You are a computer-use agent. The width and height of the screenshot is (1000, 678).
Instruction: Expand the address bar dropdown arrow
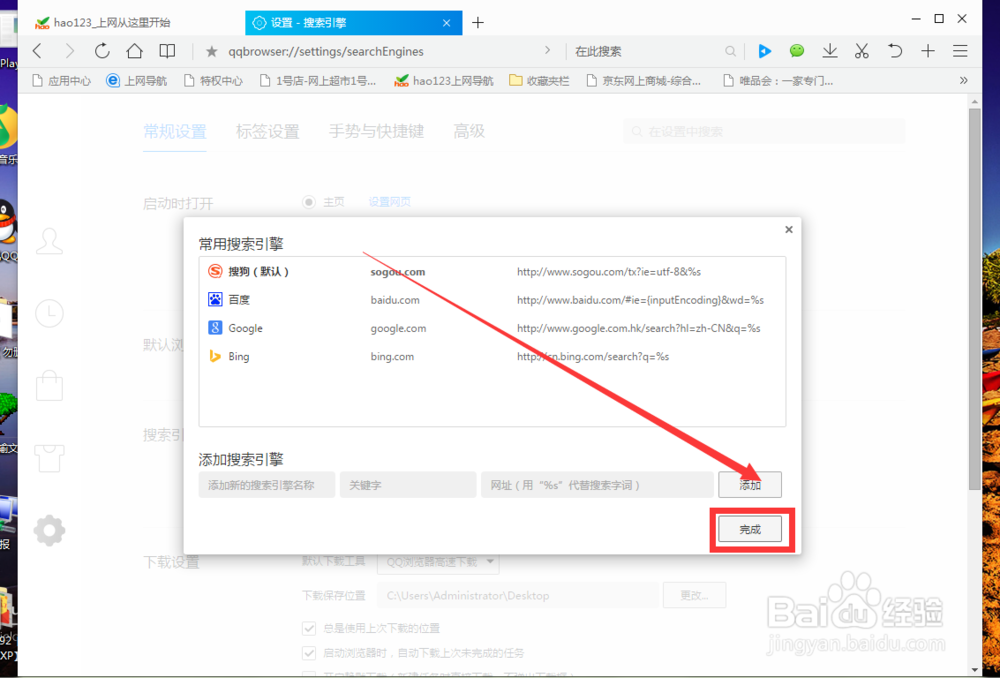[x=547, y=50]
